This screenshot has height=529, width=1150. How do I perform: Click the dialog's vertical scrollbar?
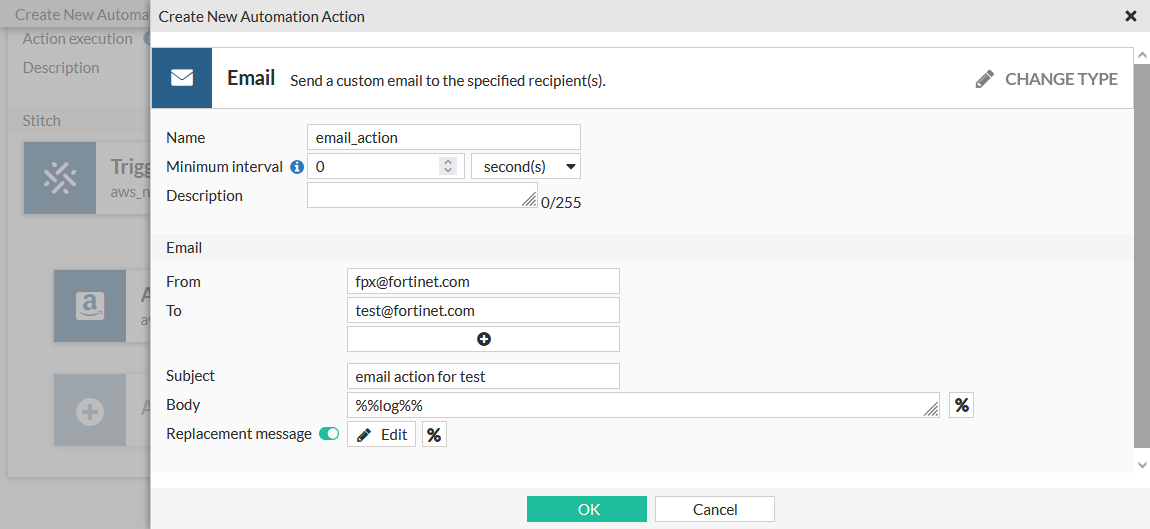point(1142,250)
